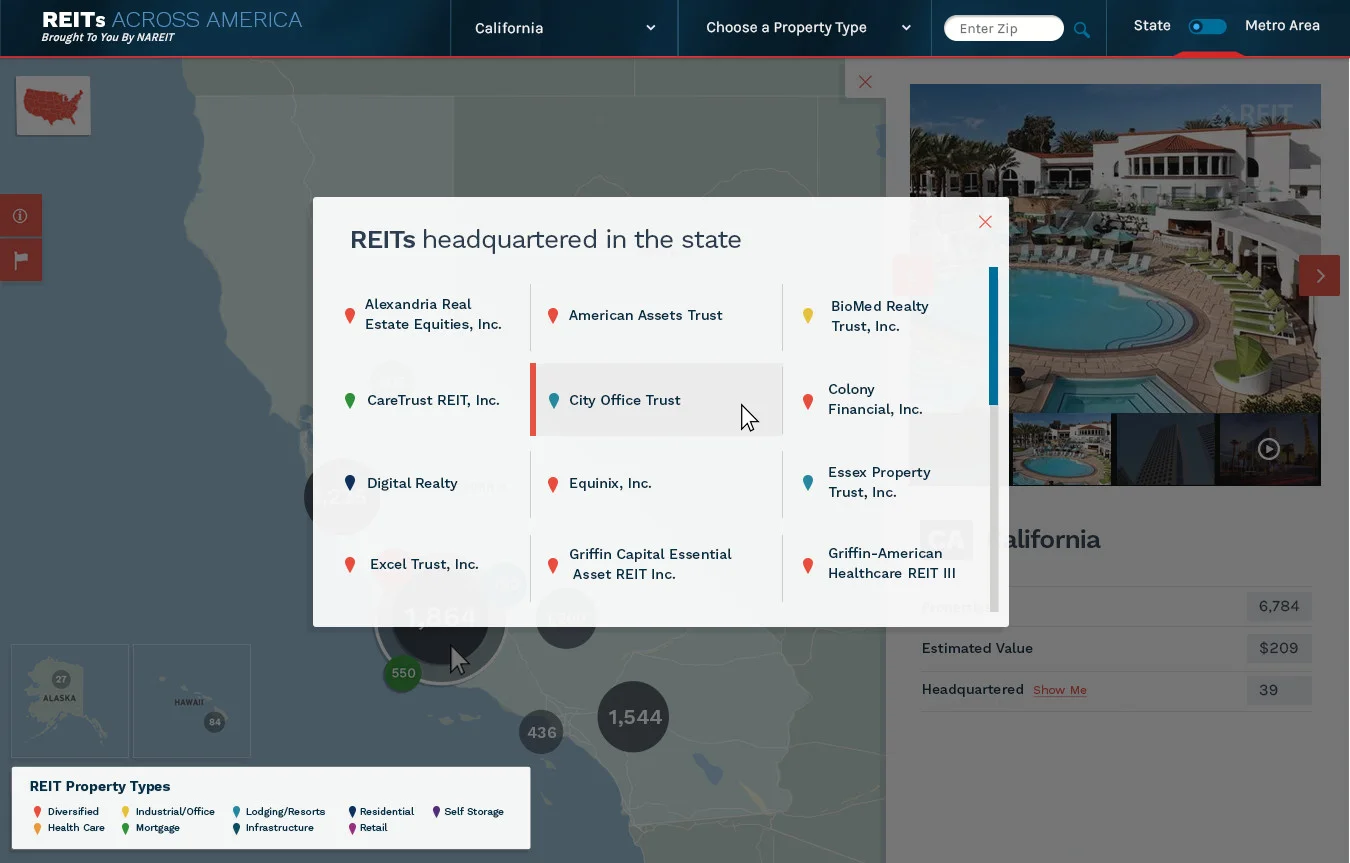The width and height of the screenshot is (1350, 863).
Task: Open Choose a Property Type dropdown
Action: point(807,28)
